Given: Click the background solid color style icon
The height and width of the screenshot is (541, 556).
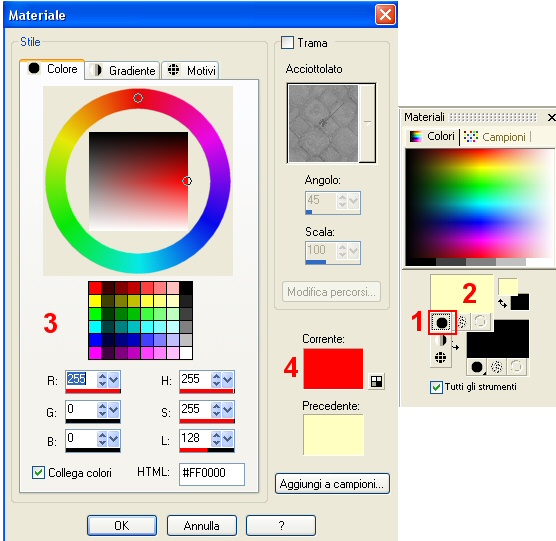Looking at the screenshot, I should point(477,367).
